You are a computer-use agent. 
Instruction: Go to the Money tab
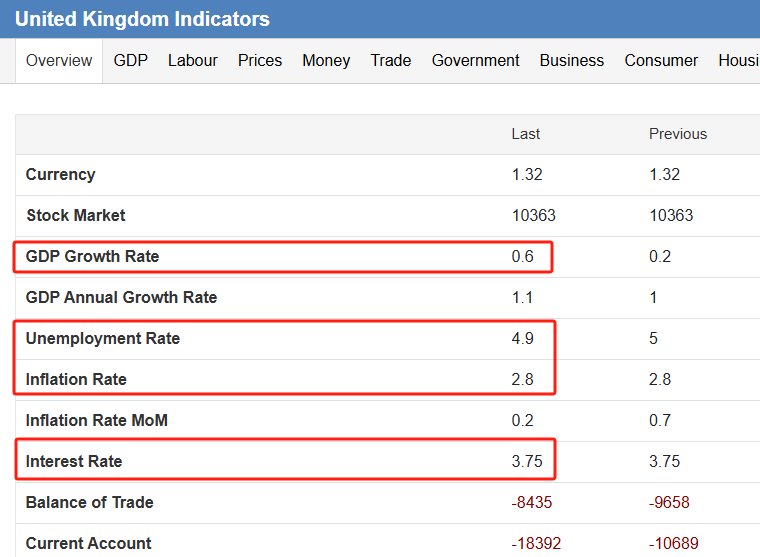click(326, 61)
